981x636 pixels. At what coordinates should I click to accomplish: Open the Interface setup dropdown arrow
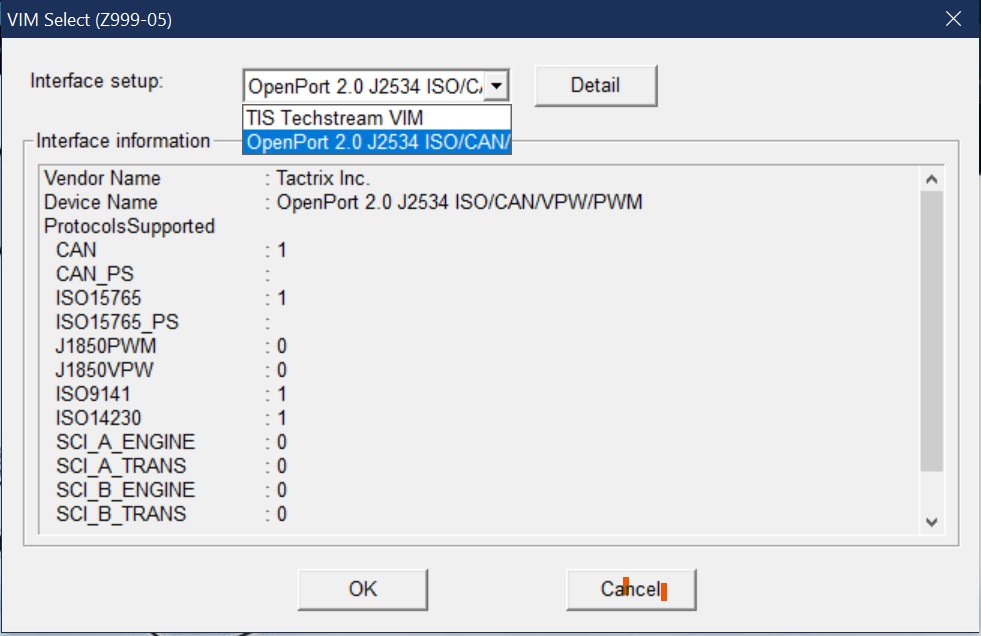(496, 86)
